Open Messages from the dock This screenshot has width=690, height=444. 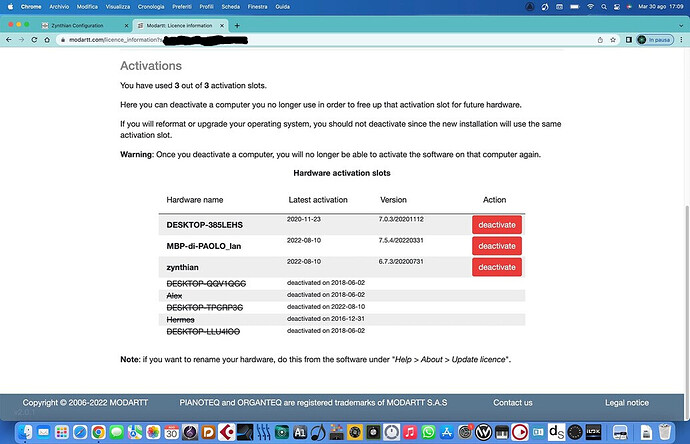point(117,433)
